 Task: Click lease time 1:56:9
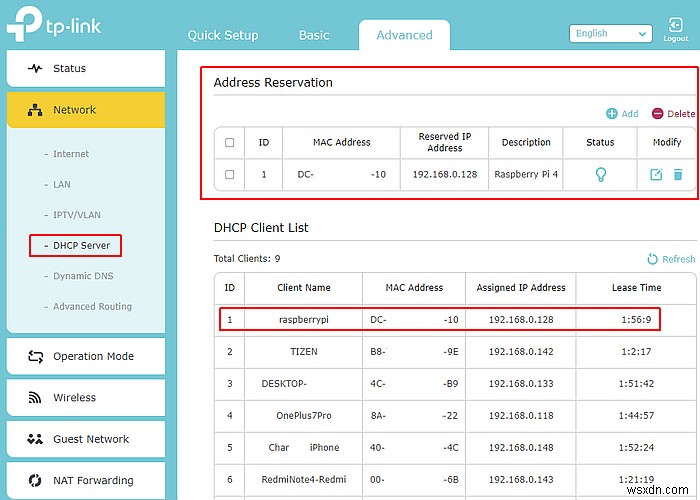636,320
